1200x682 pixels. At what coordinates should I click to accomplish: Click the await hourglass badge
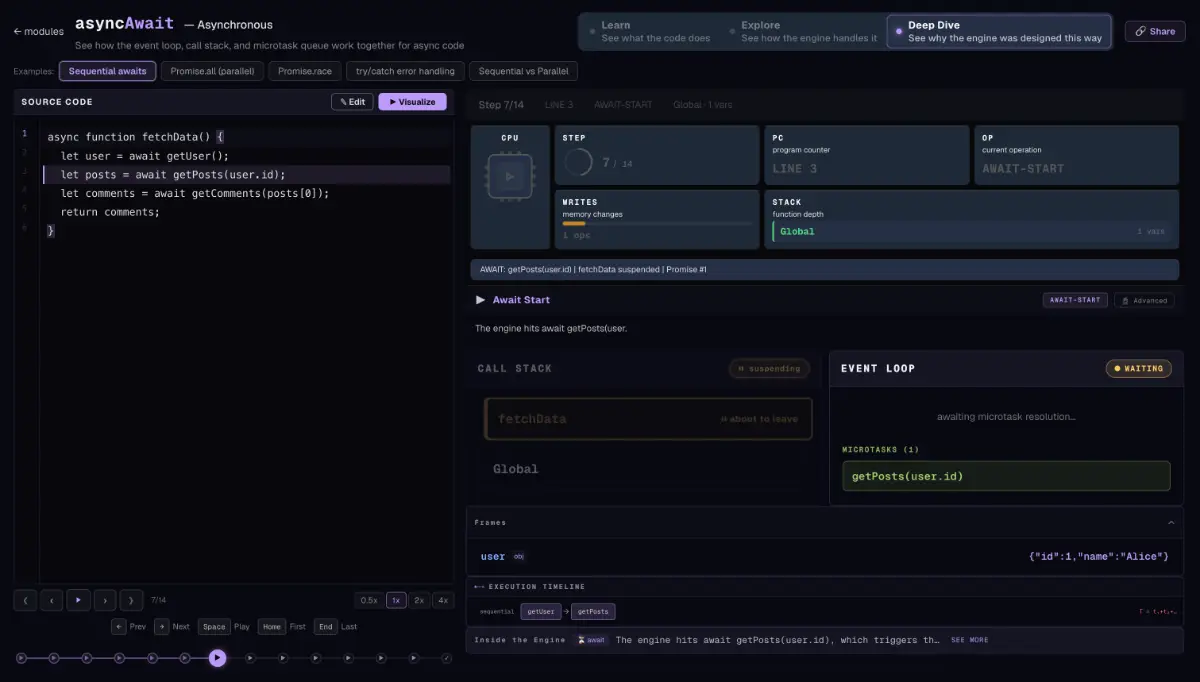tap(592, 640)
